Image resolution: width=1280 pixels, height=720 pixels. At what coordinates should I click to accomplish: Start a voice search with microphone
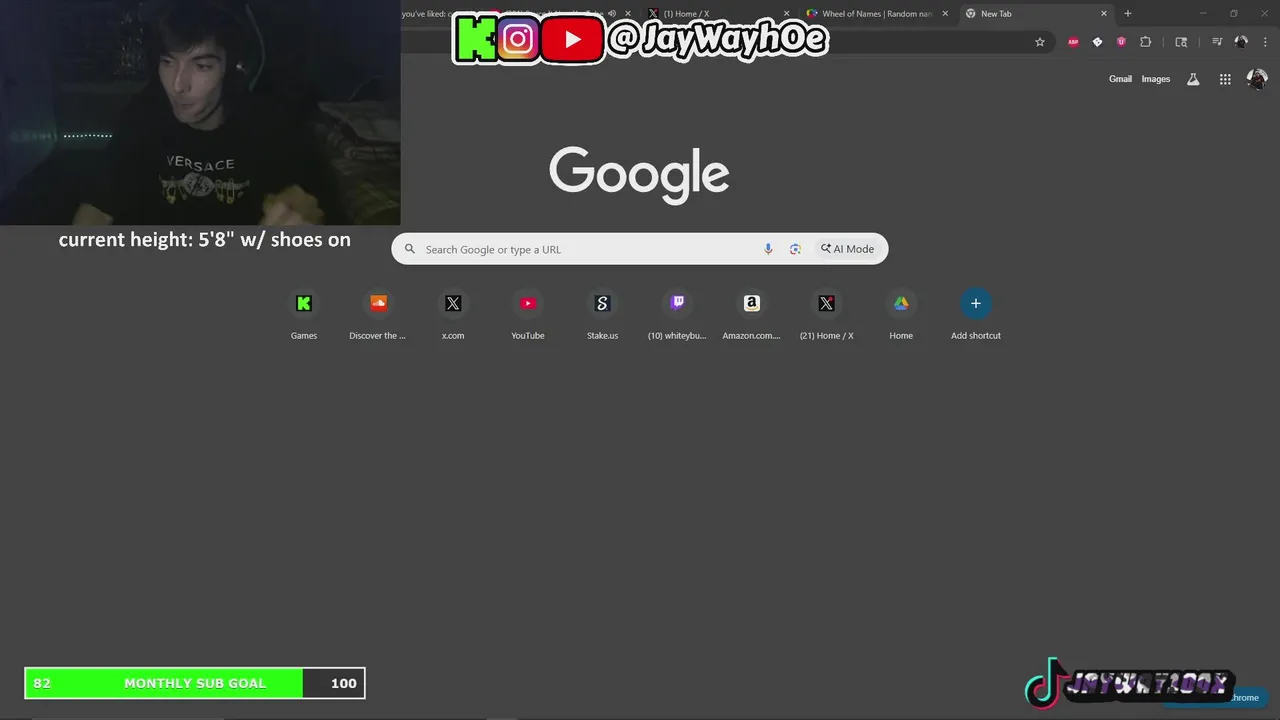(x=768, y=249)
